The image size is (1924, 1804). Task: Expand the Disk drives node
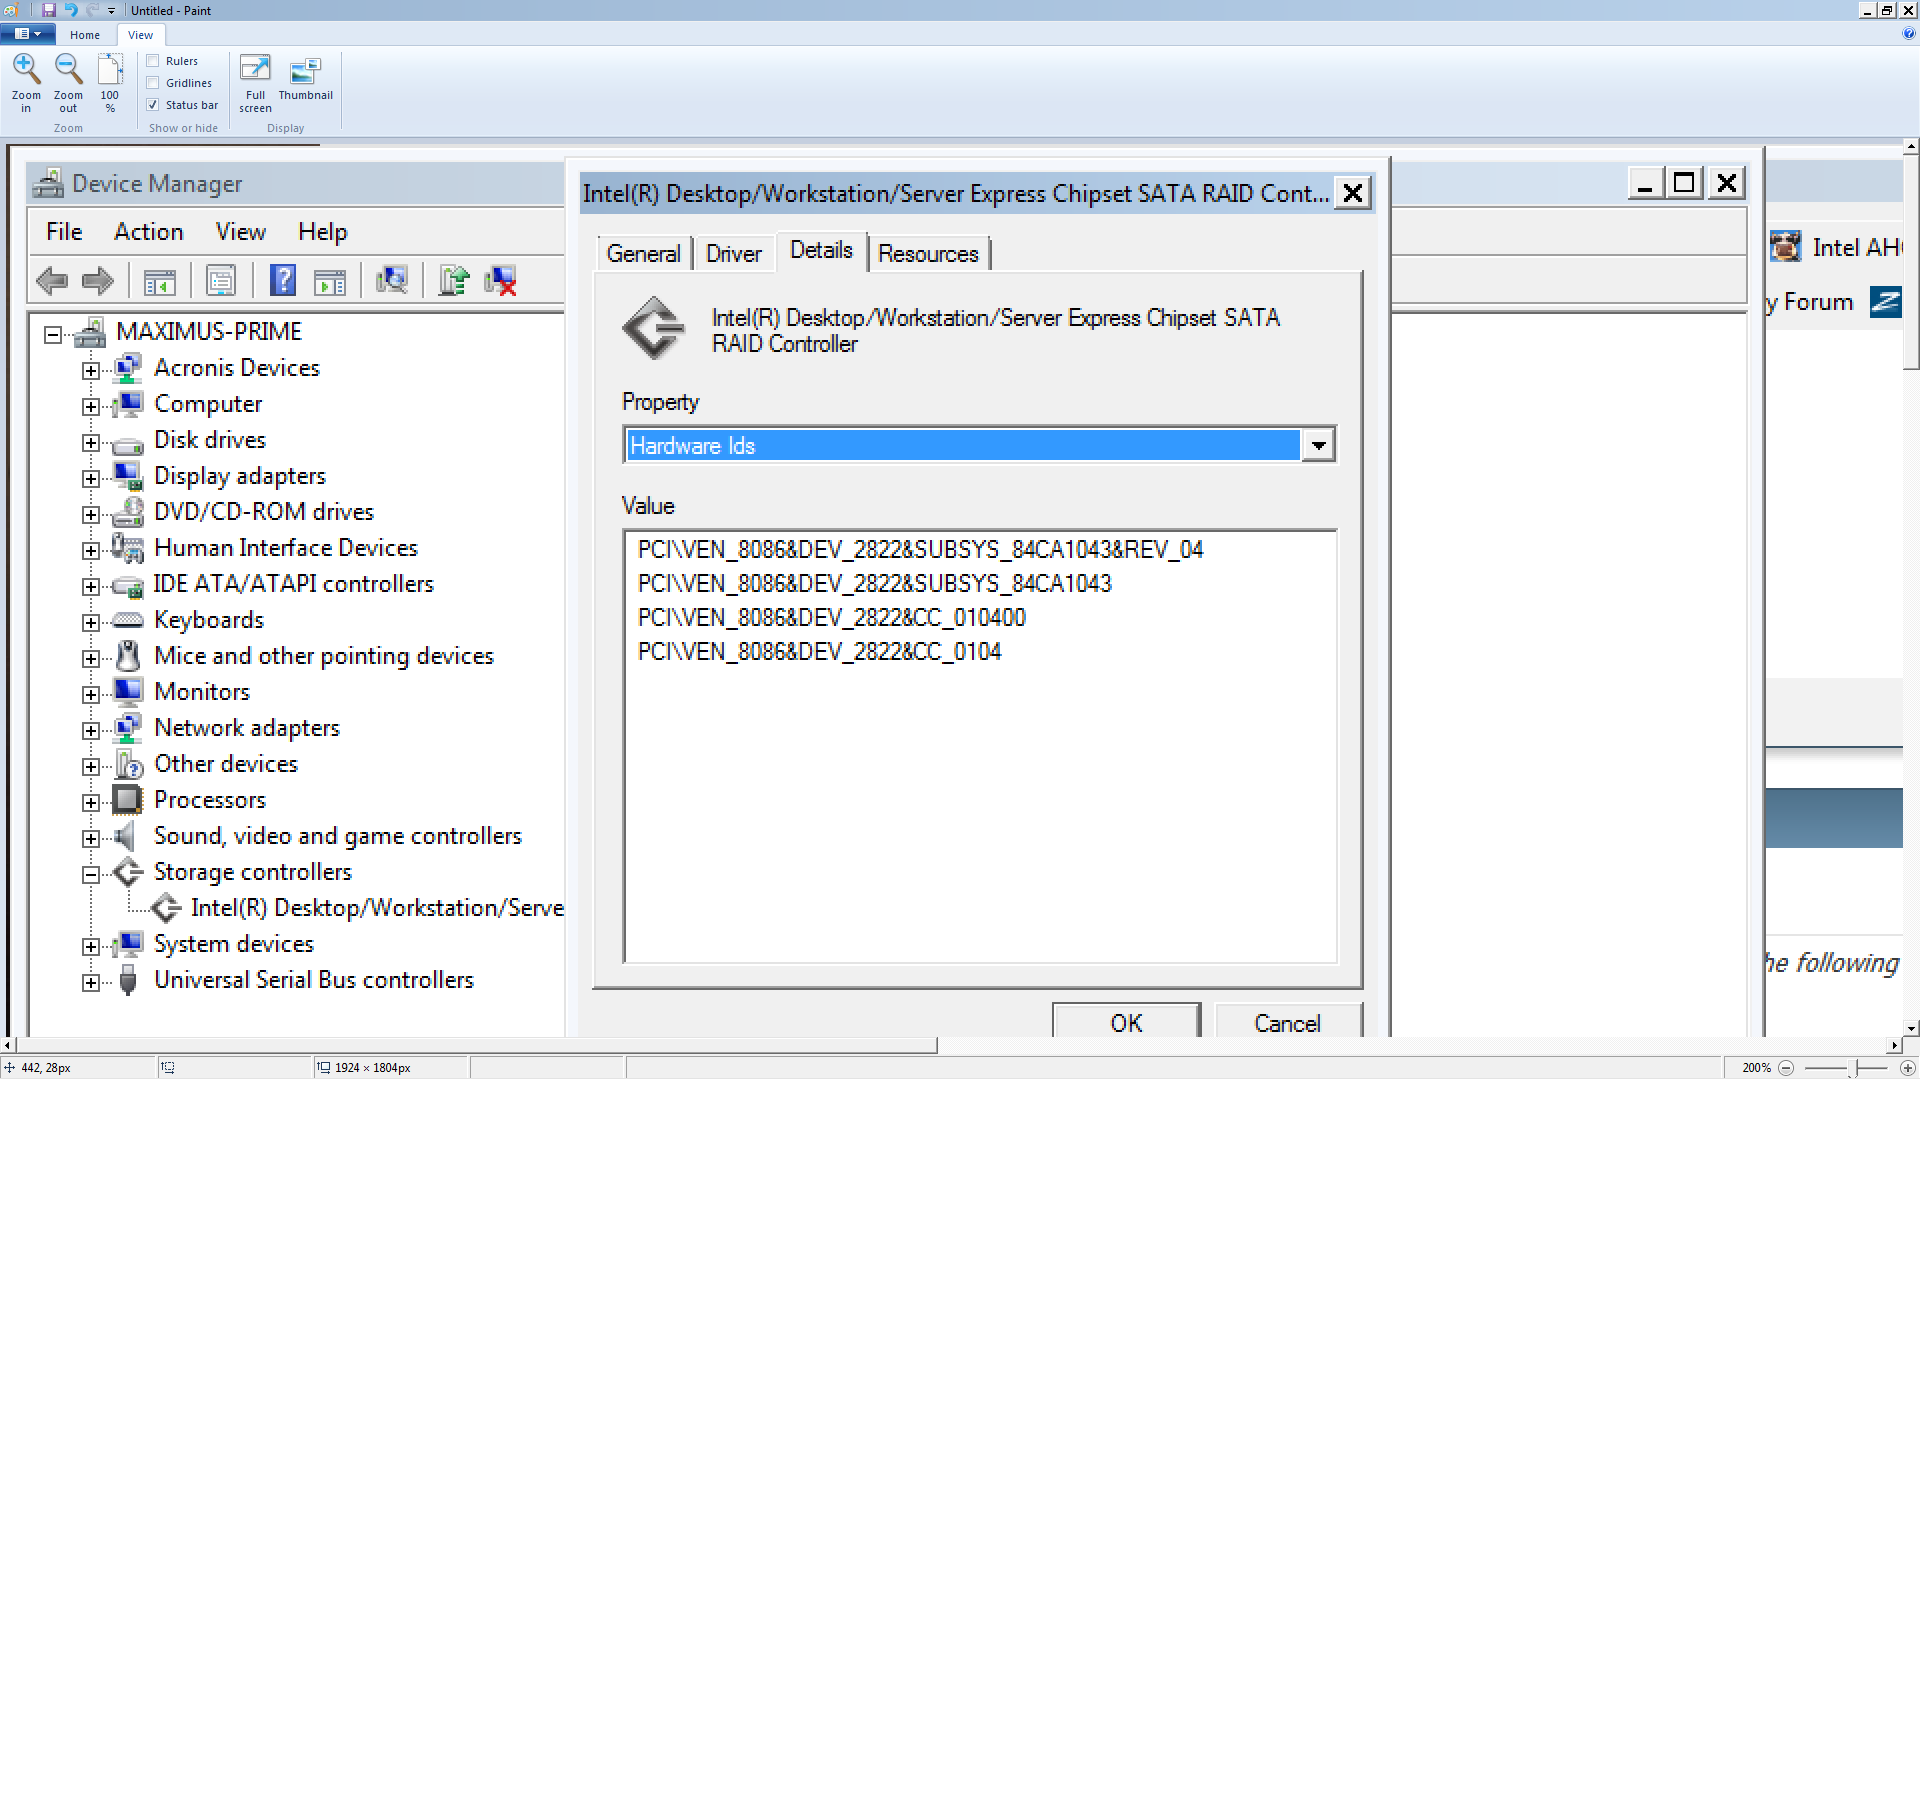(91, 442)
